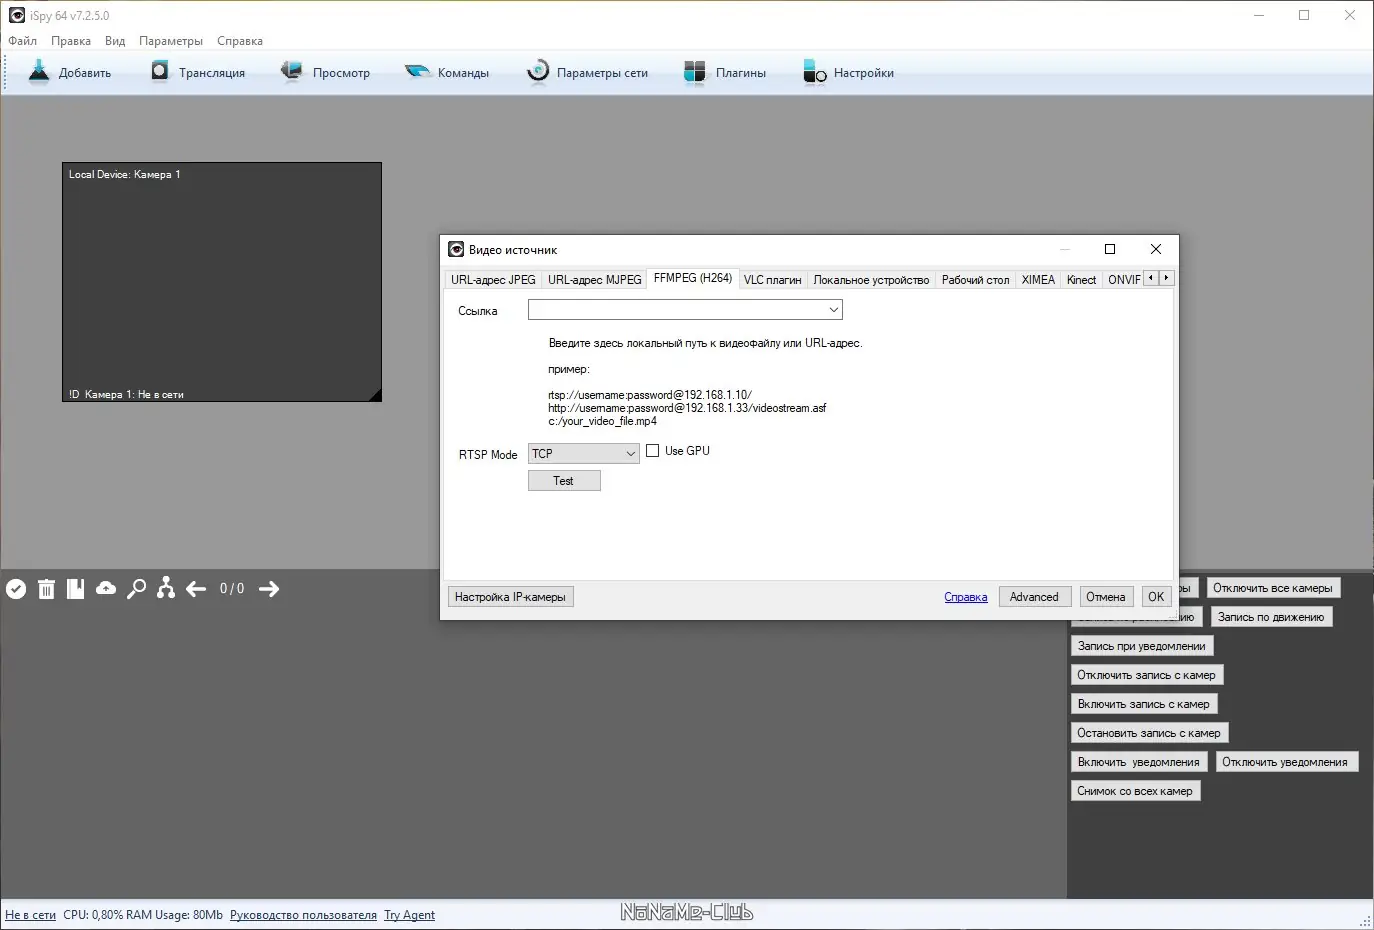Viewport: 1374px width, 930px height.
Task: Open the Правка menu
Action: coord(71,41)
